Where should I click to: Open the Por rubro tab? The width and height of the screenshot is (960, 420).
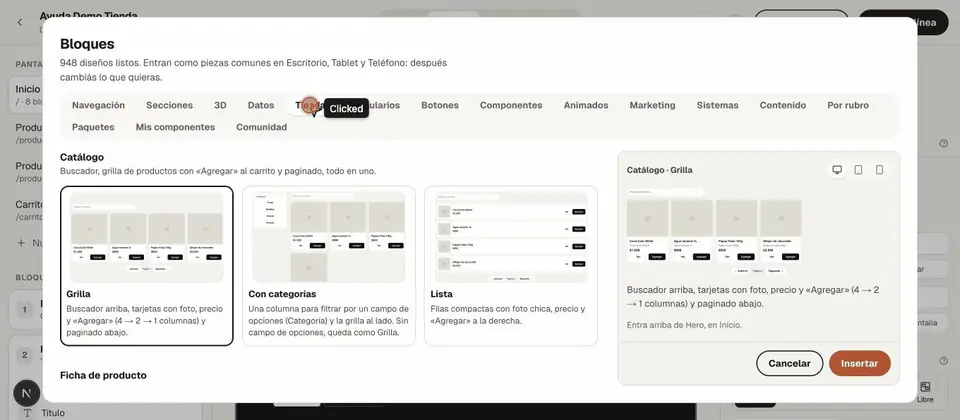point(848,105)
